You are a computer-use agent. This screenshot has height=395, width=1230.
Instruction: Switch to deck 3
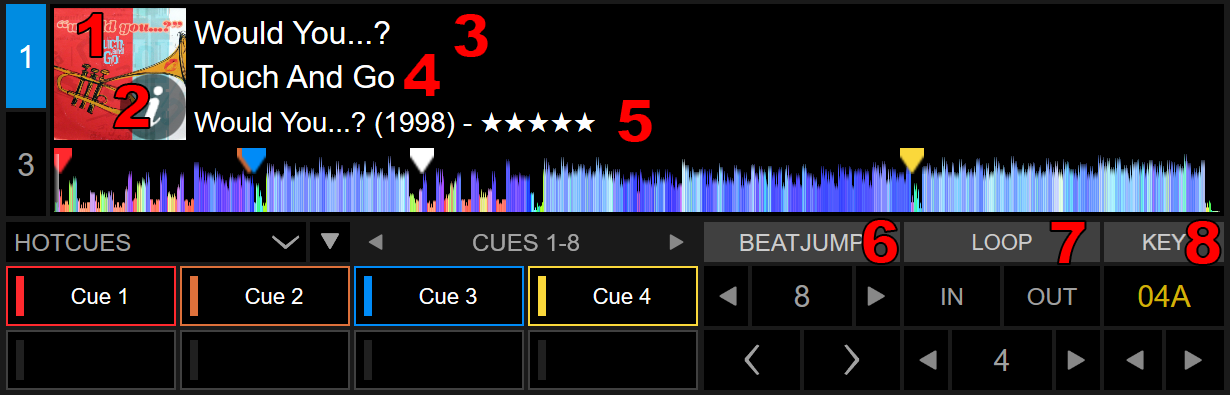[26, 164]
